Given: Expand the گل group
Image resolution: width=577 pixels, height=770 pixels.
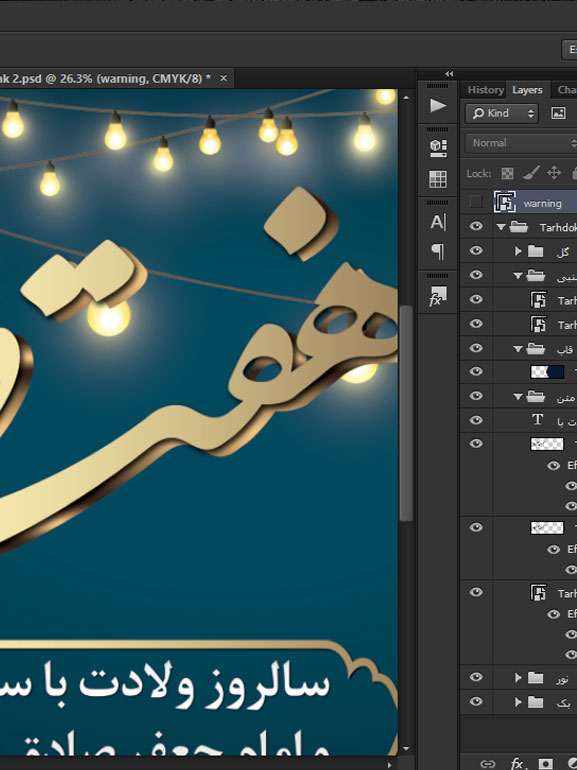Looking at the screenshot, I should (518, 251).
